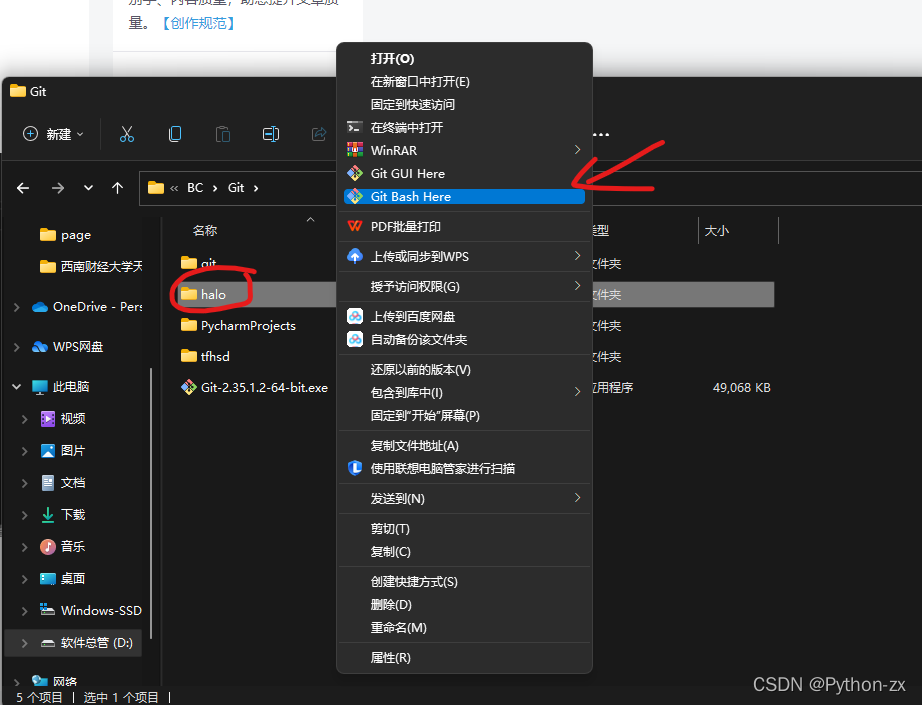Expand WPS网盘 tree node
This screenshot has width=922, height=705.
(16, 347)
